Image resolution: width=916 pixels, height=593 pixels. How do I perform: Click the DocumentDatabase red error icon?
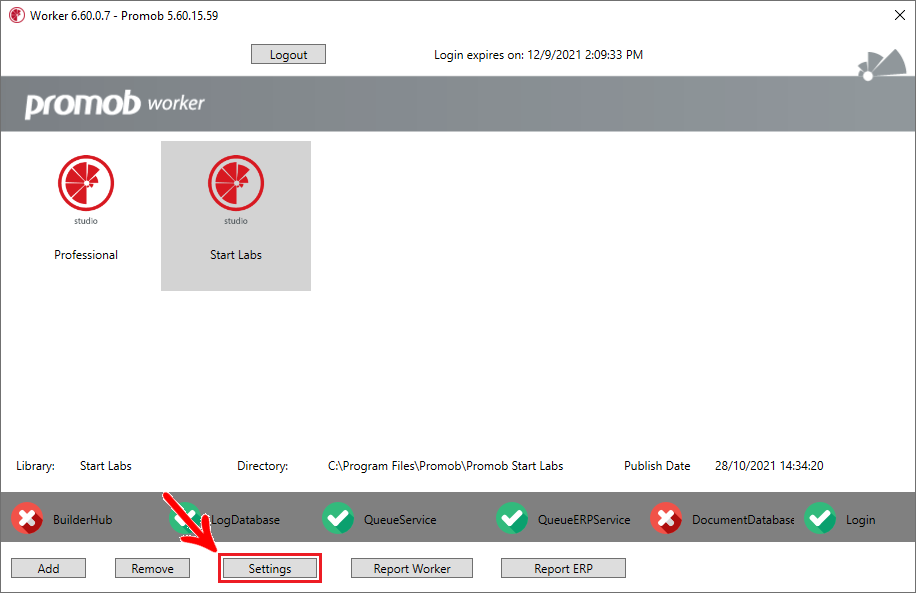tap(666, 519)
